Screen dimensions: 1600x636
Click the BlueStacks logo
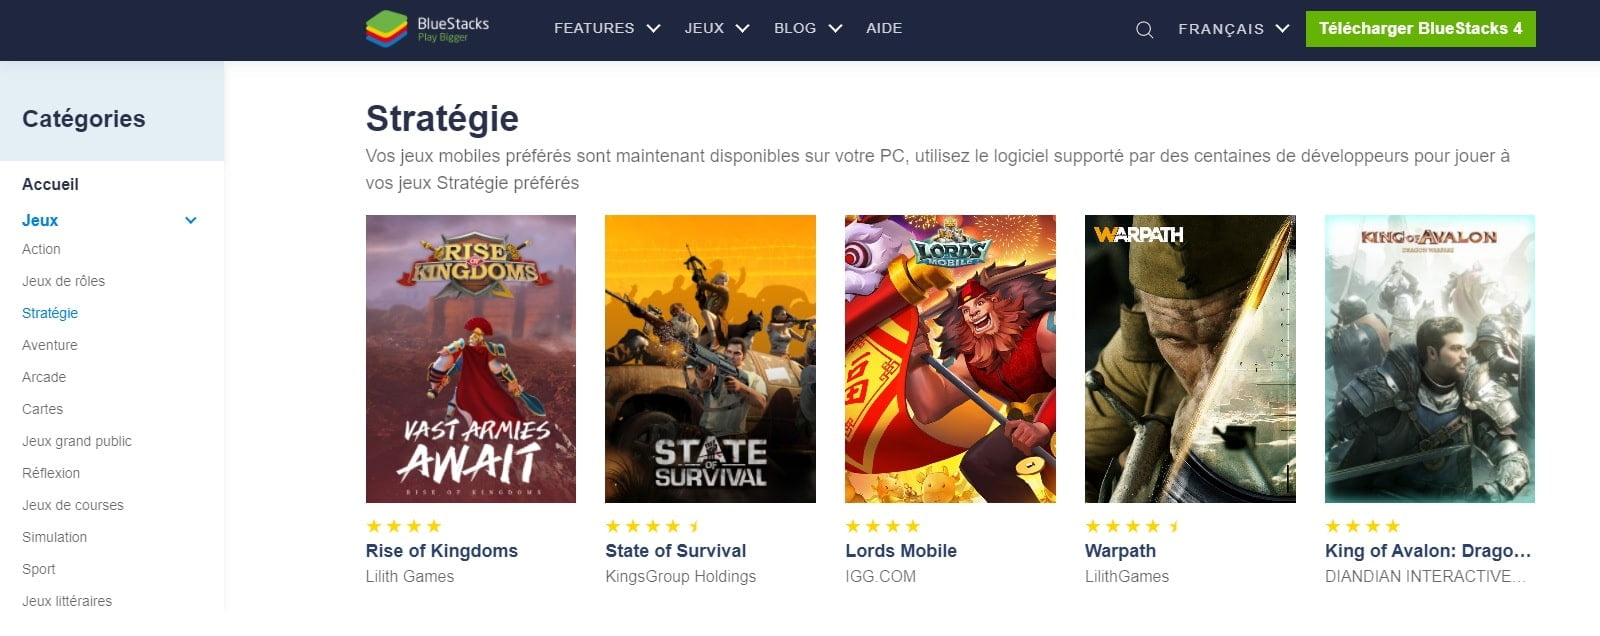(428, 29)
